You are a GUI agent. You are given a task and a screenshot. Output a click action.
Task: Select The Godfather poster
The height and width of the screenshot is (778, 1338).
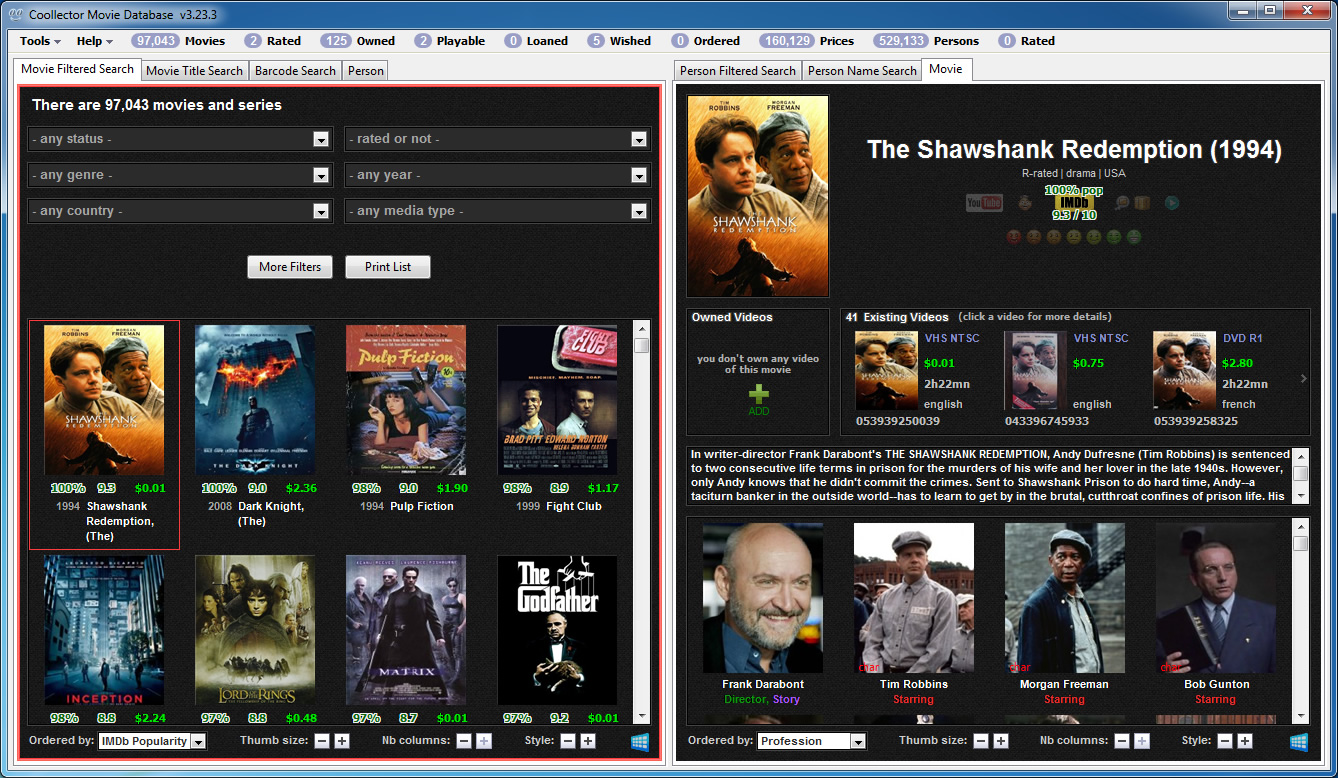click(x=557, y=631)
